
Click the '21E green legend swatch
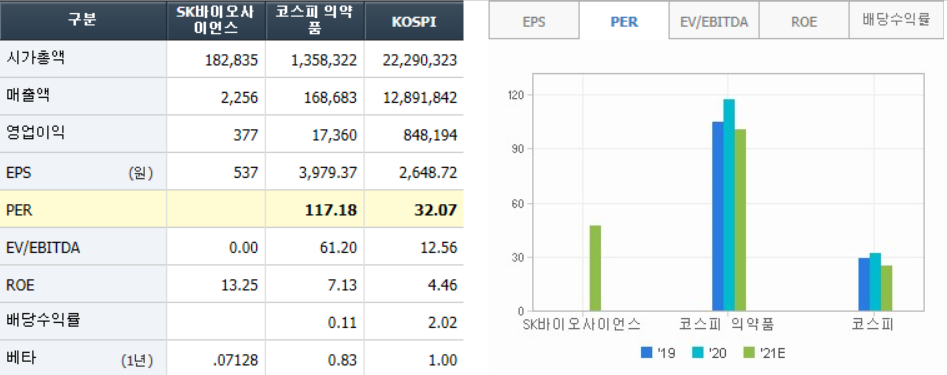[749, 353]
